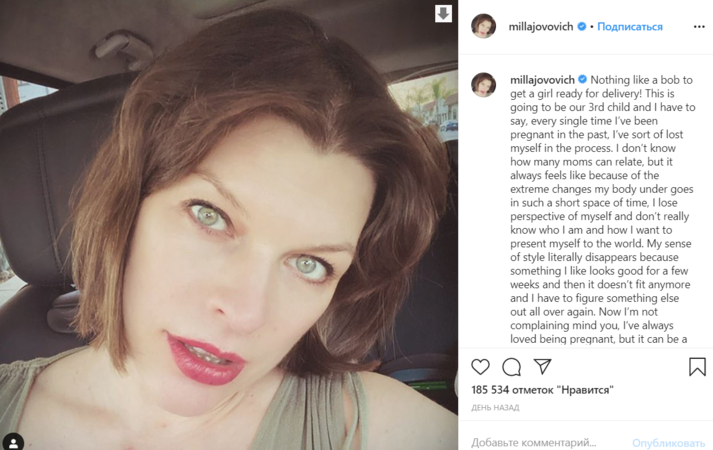713x450 pixels.
Task: Open millajovovich username in caption
Action: click(x=542, y=80)
